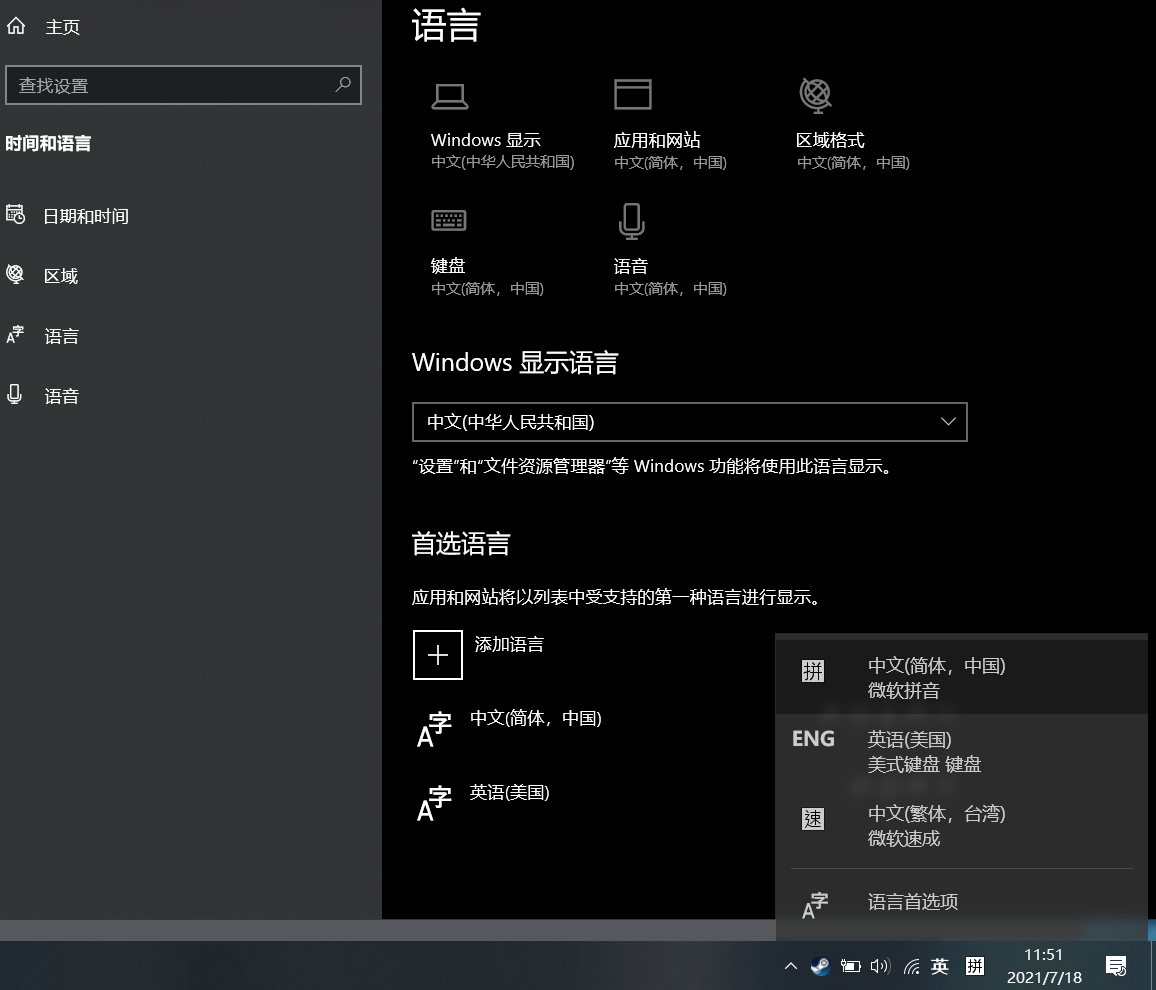Click the calendar icon beside 日期和时间
Viewport: 1156px width, 990px height.
[x=15, y=215]
